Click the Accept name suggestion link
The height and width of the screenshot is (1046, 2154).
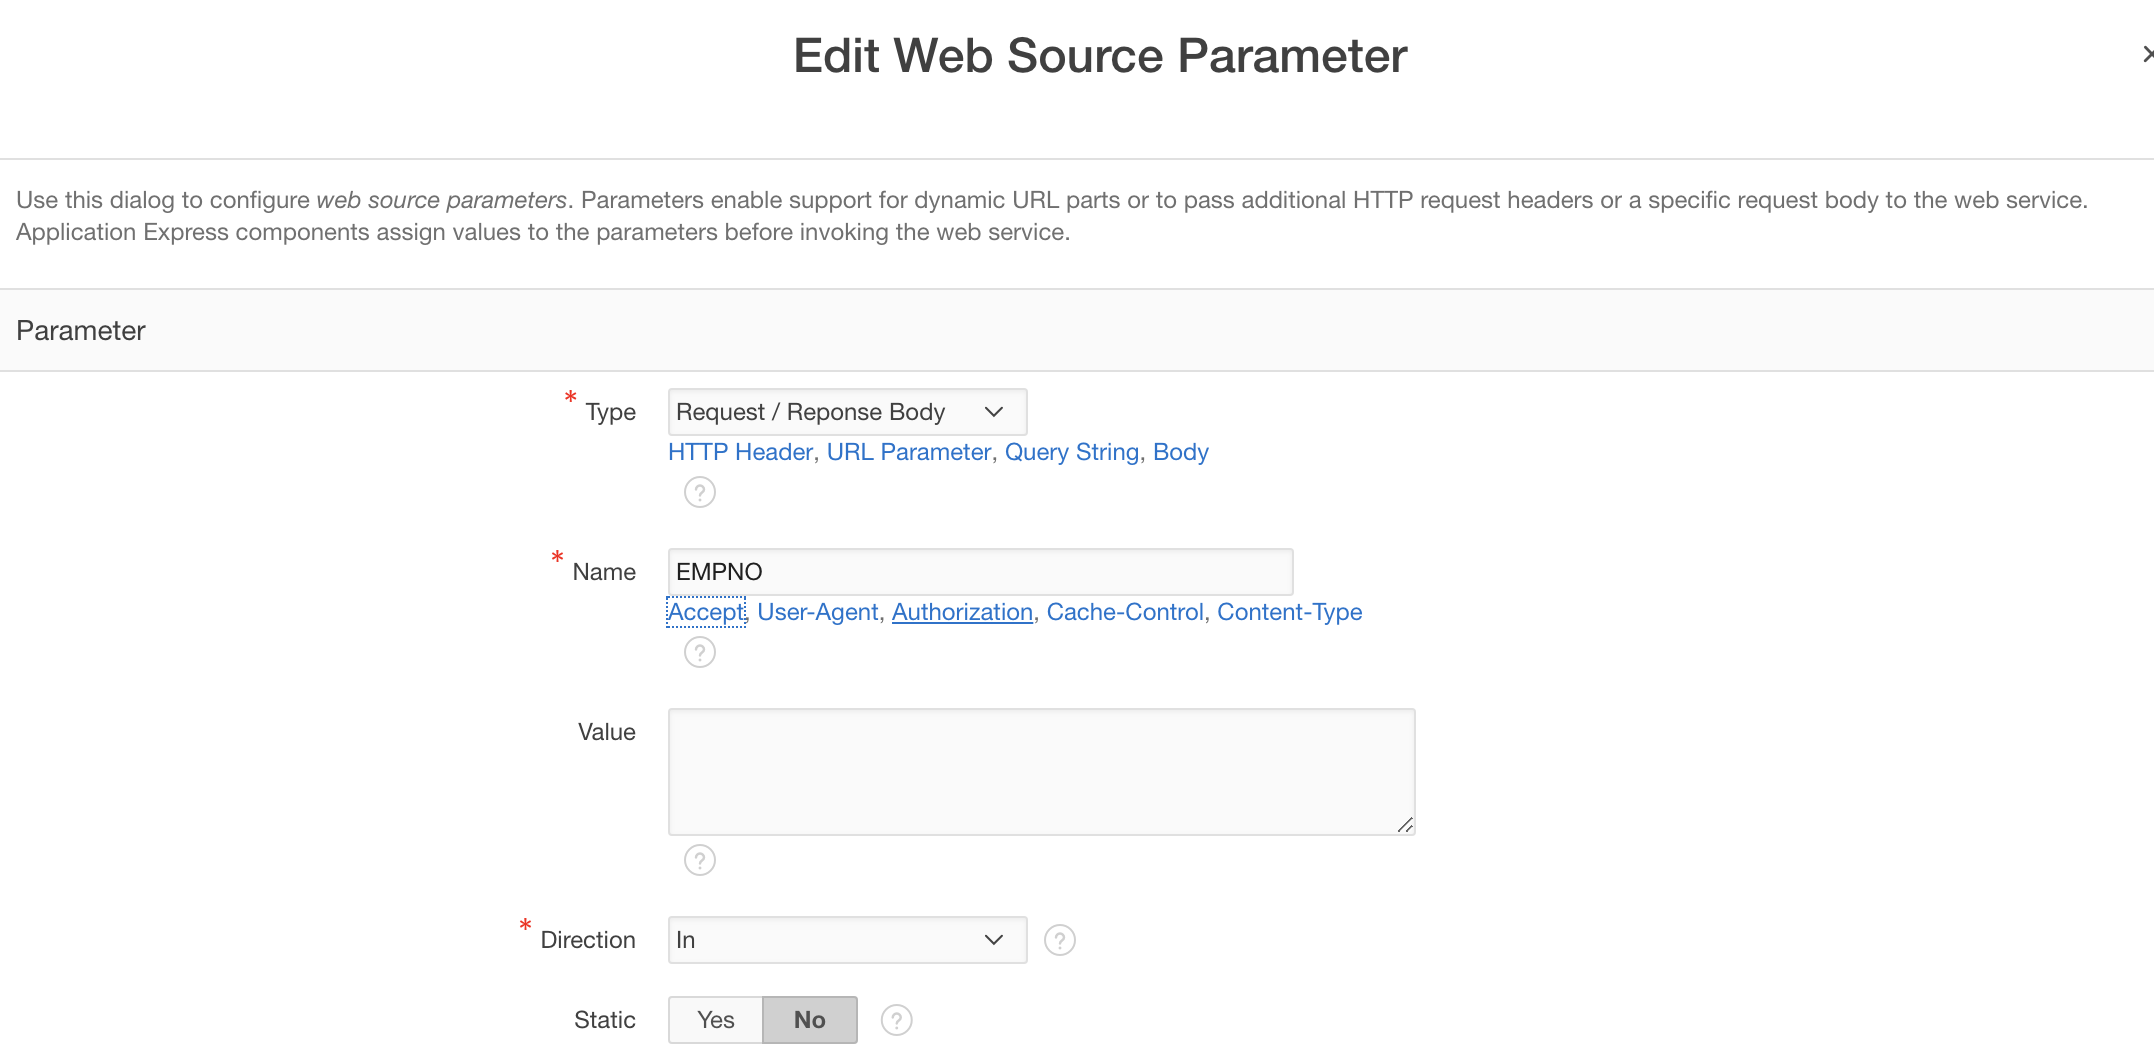click(705, 612)
